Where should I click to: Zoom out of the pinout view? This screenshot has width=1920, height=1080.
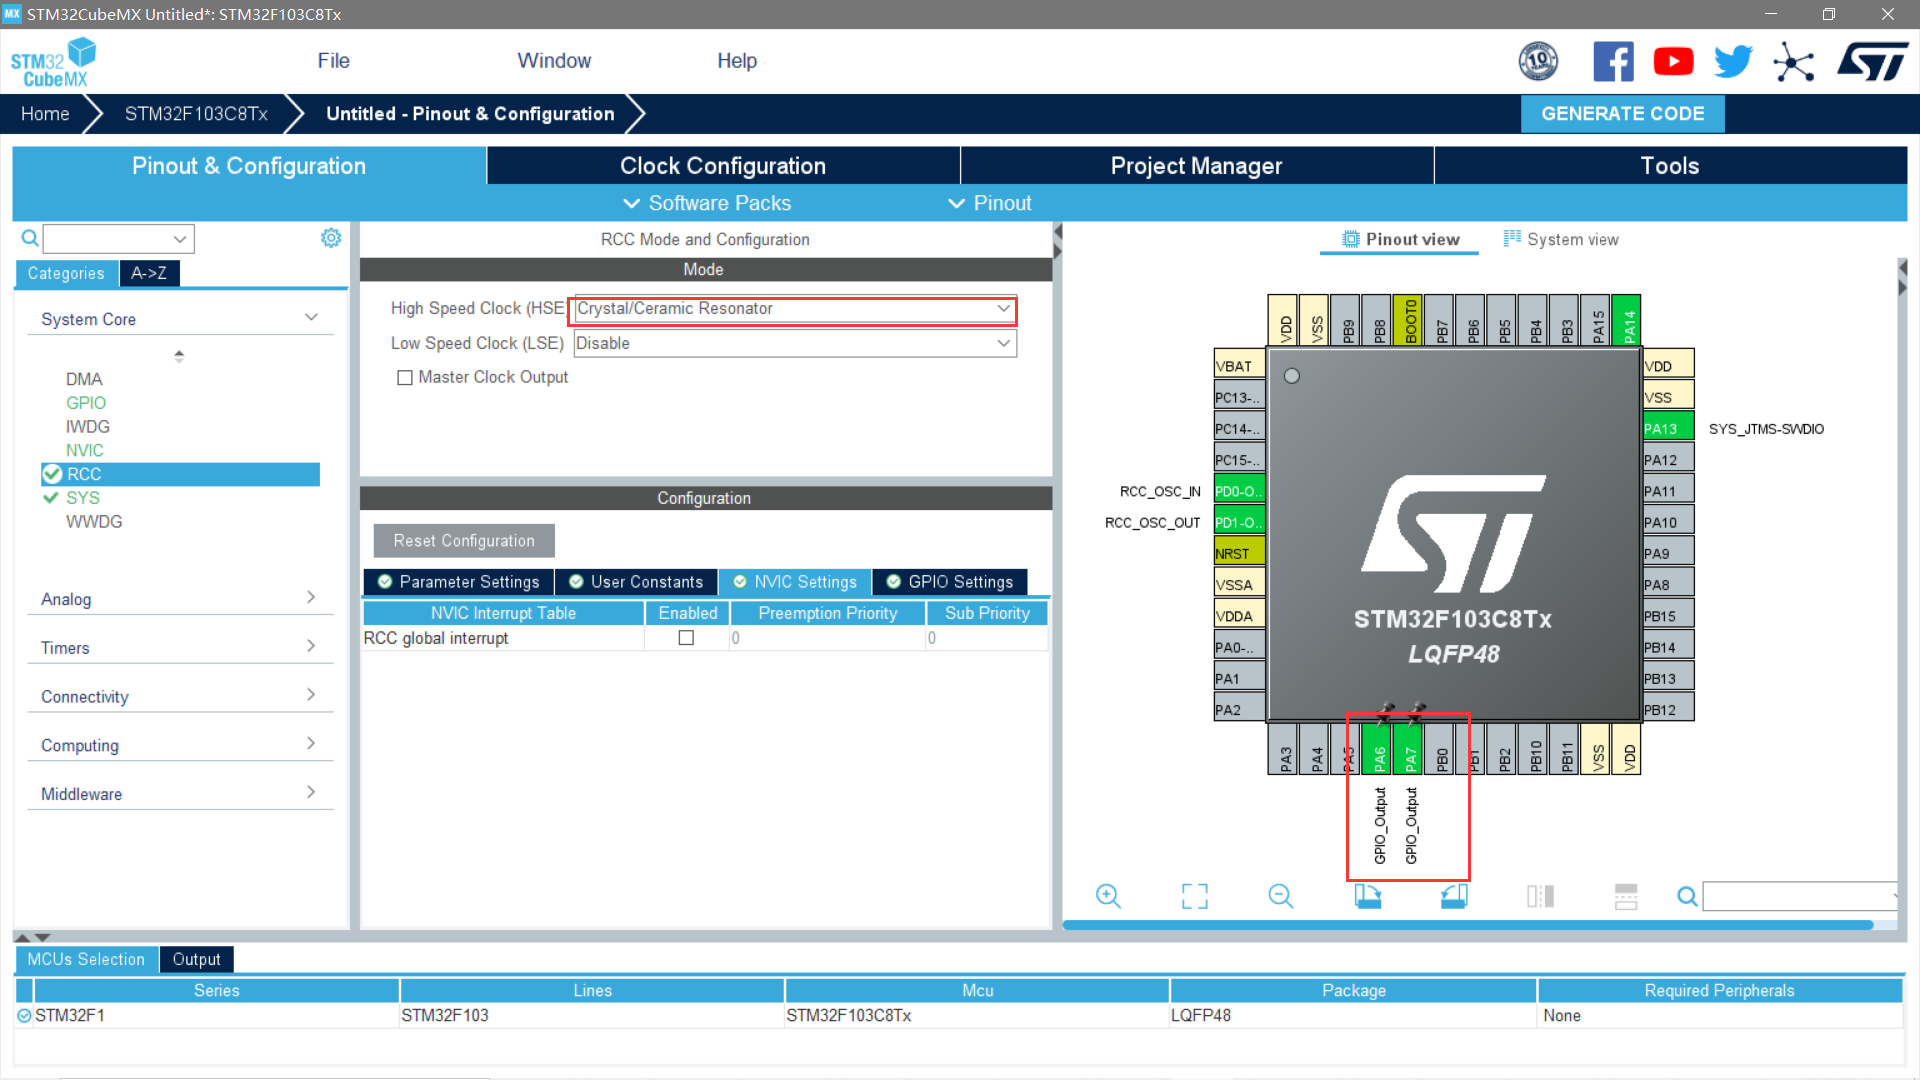[x=1281, y=896]
